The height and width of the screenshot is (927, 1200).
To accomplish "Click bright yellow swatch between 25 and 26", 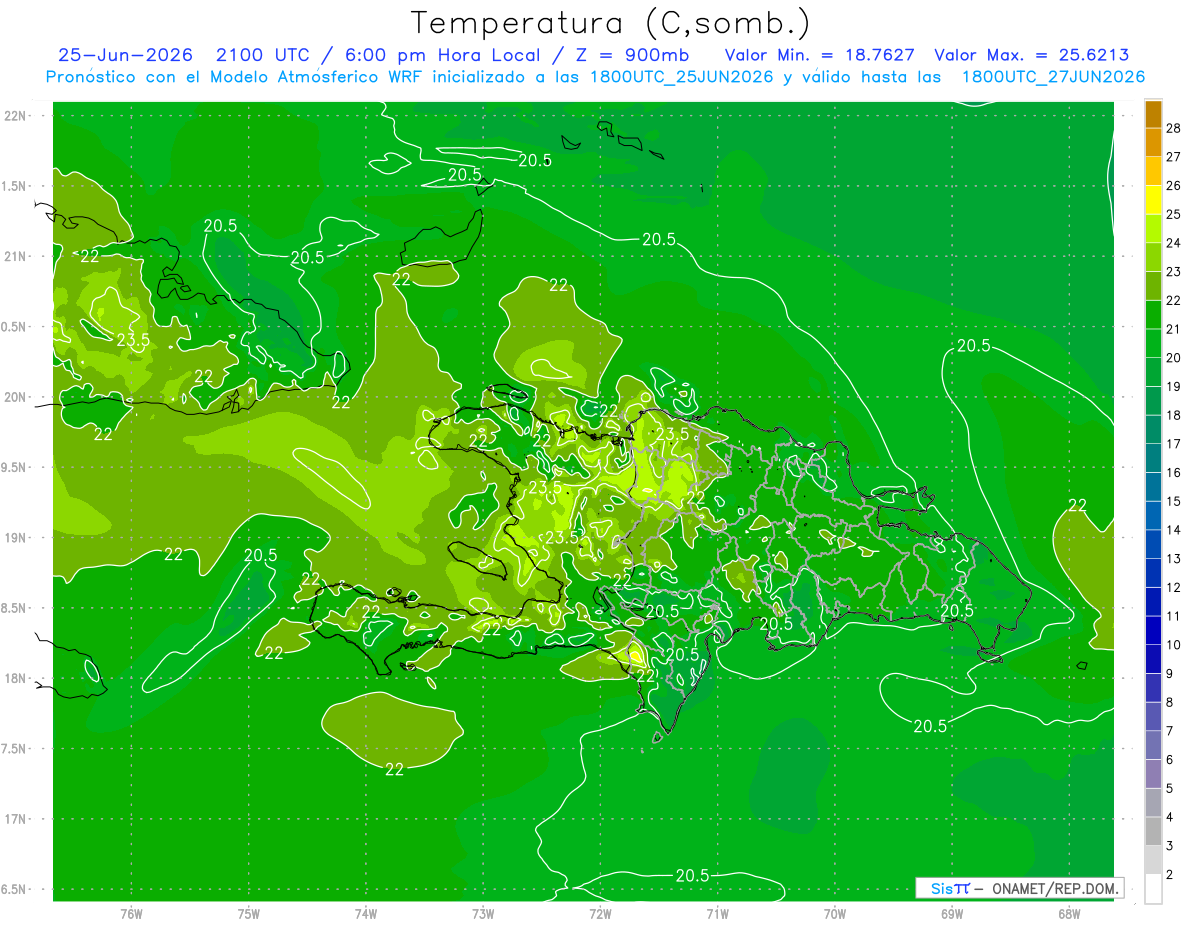I will click(x=1153, y=201).
